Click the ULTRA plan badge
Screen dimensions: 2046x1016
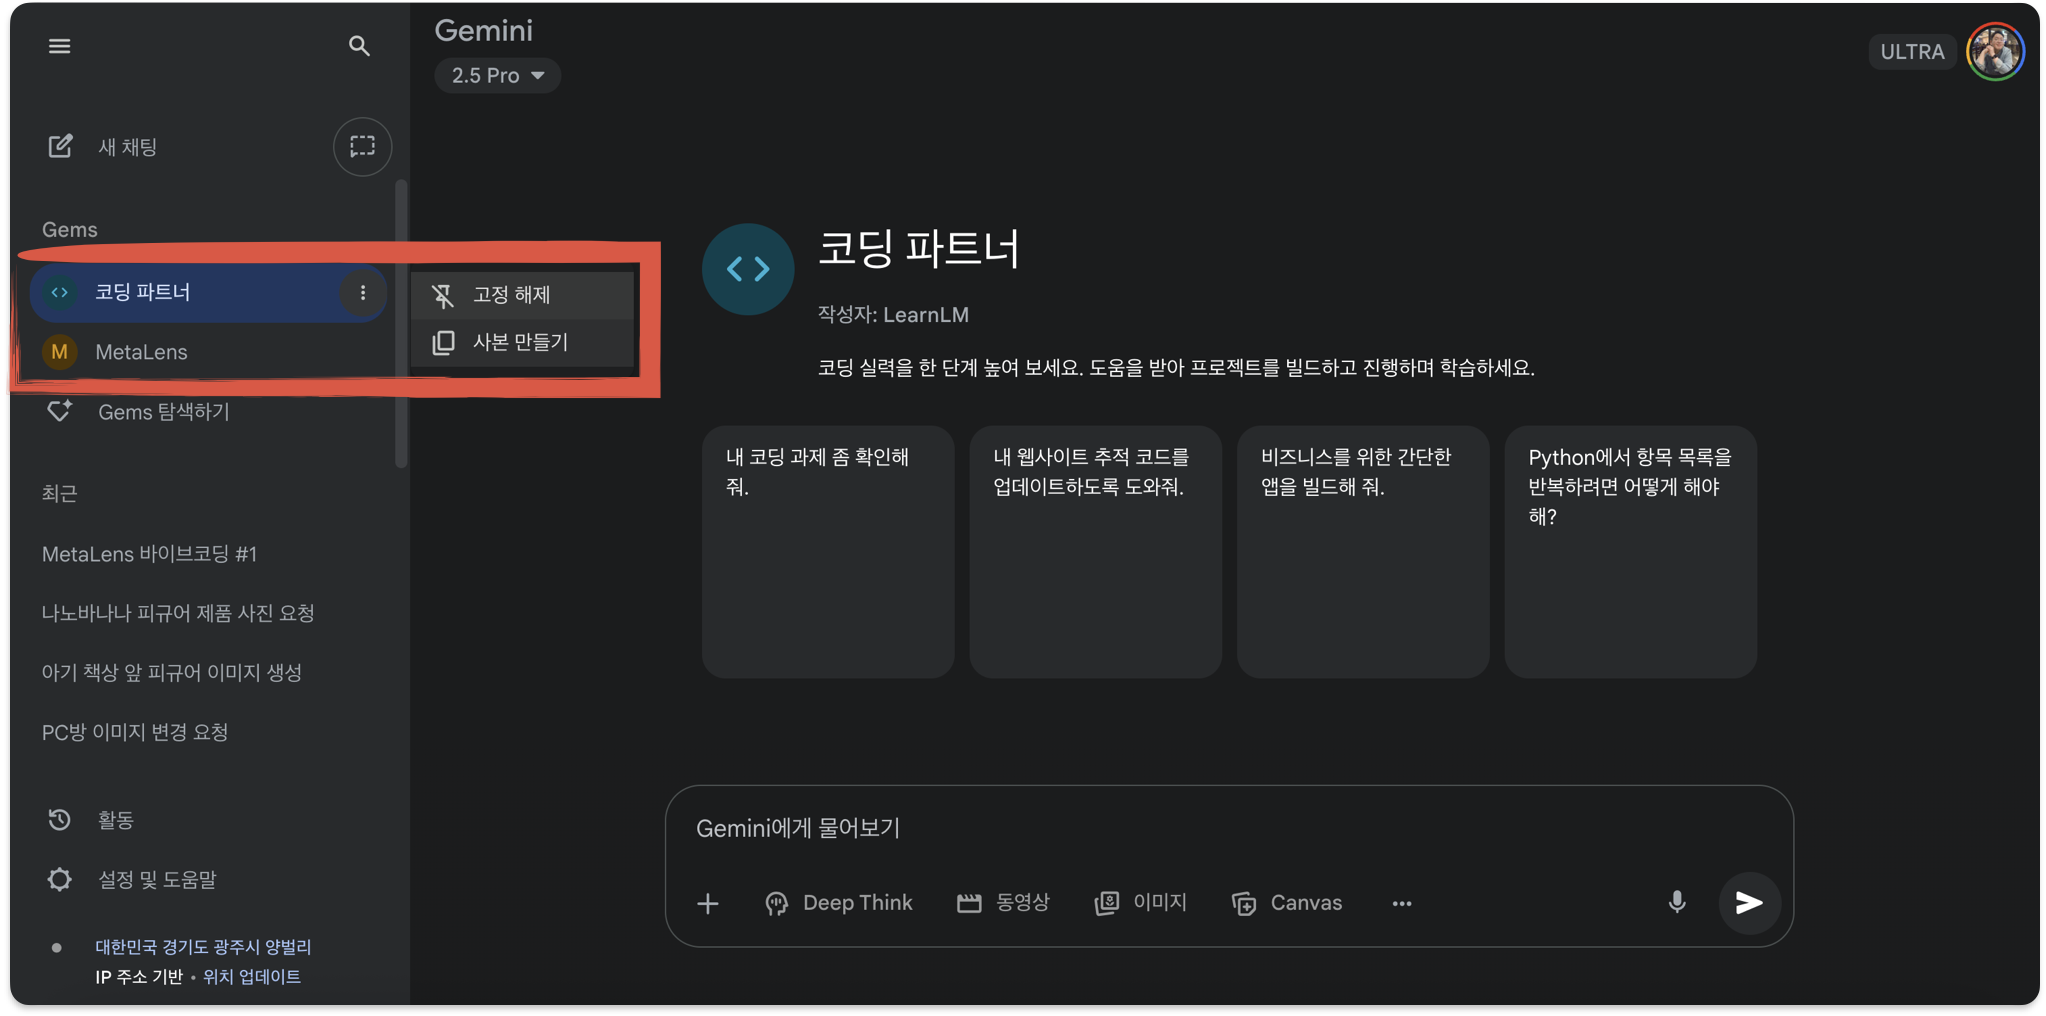(x=1911, y=52)
